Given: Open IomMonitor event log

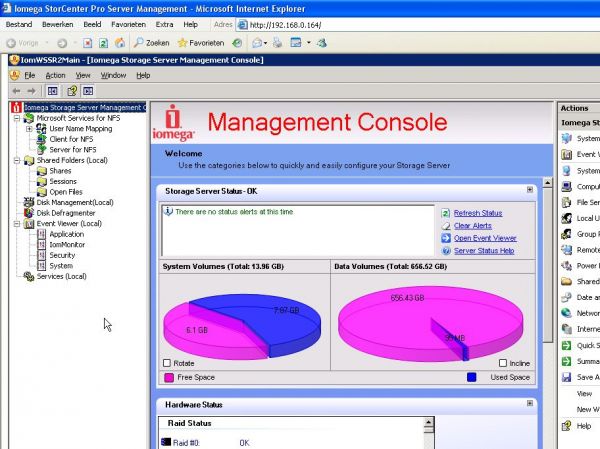Looking at the screenshot, I should click(67, 245).
